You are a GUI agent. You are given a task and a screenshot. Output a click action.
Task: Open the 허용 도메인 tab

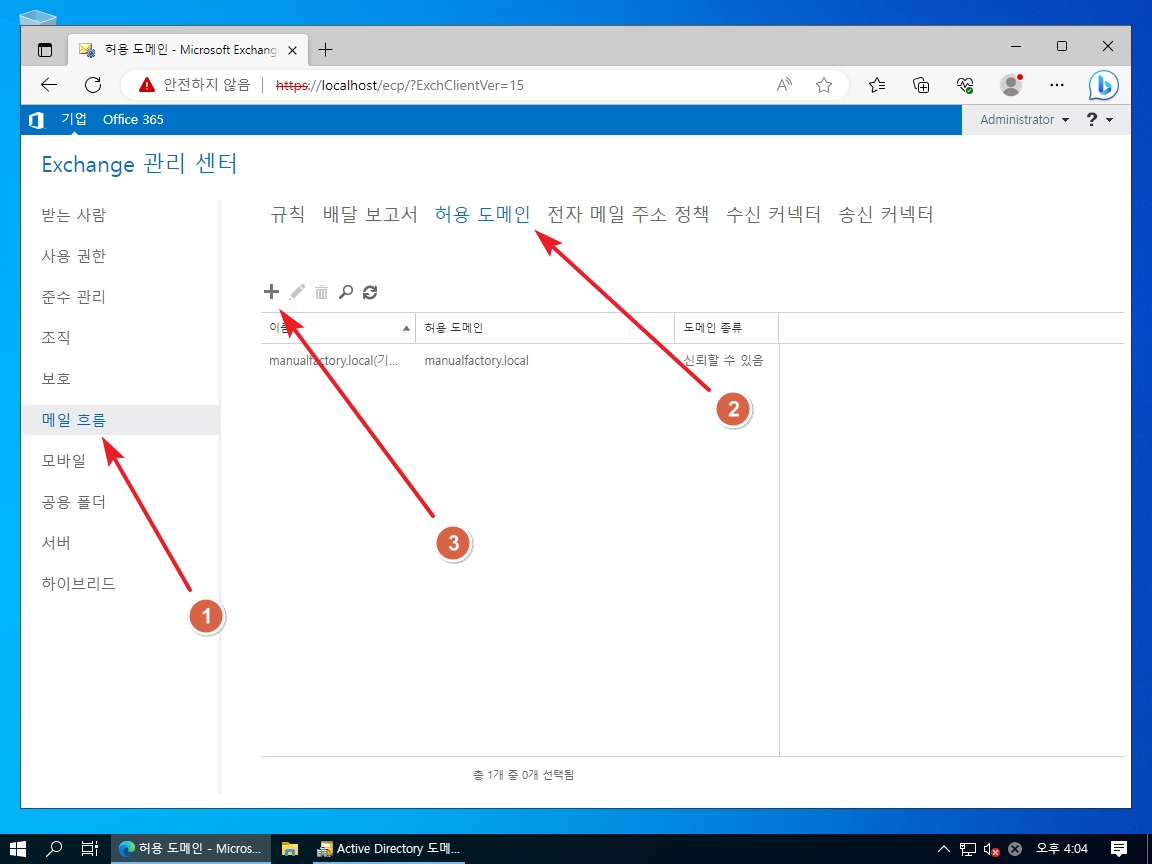click(x=482, y=215)
